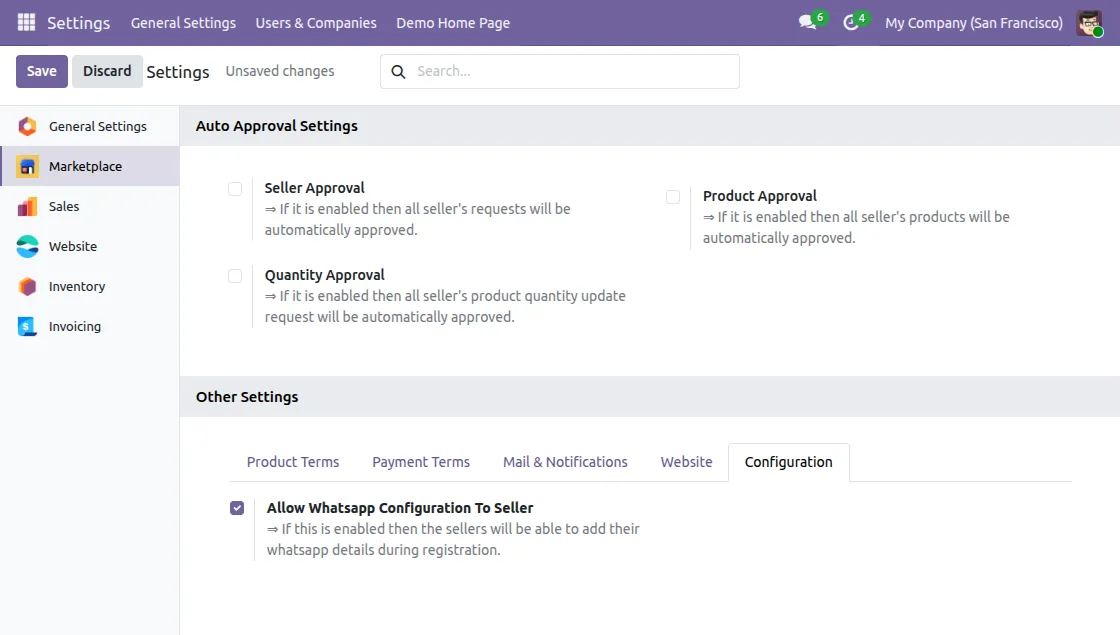Enable the Product Approval checkbox
Screen dimensions: 1120x635
[x=673, y=197]
